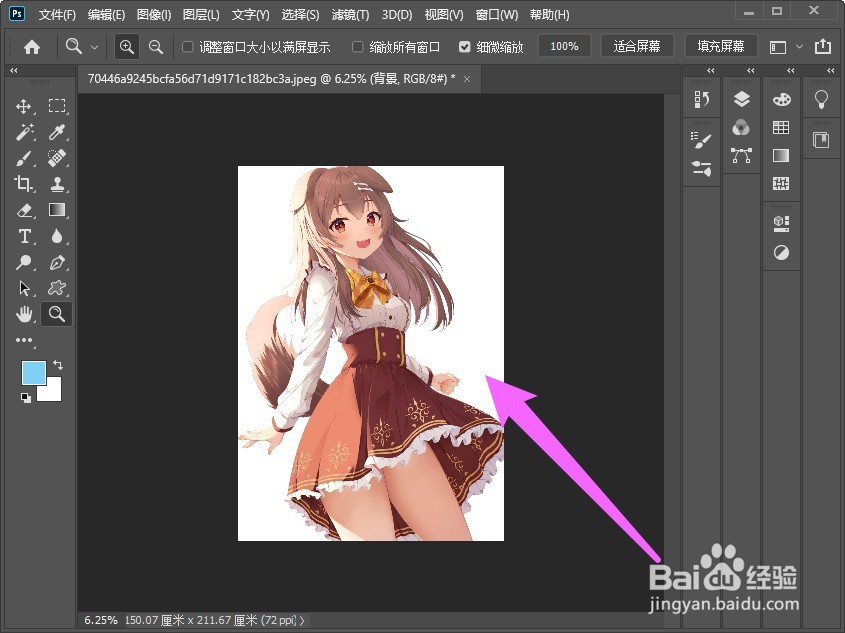This screenshot has height=633, width=845.
Task: Choose Zoom Out mode button
Action: pos(156,47)
